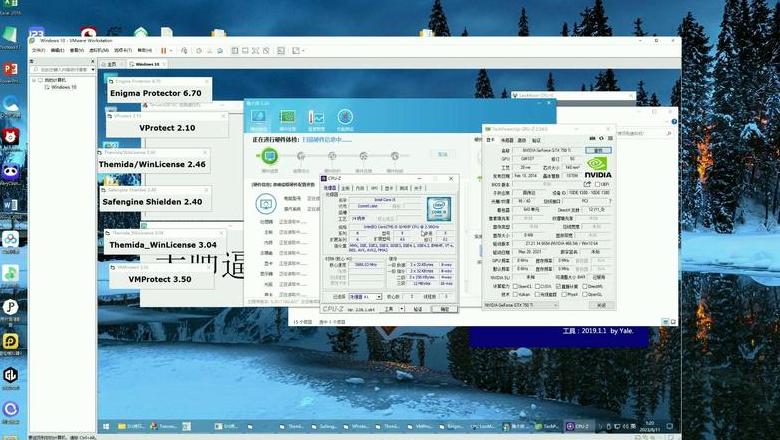Open the VMware 虚拟机(M) VM menu

[98, 50]
